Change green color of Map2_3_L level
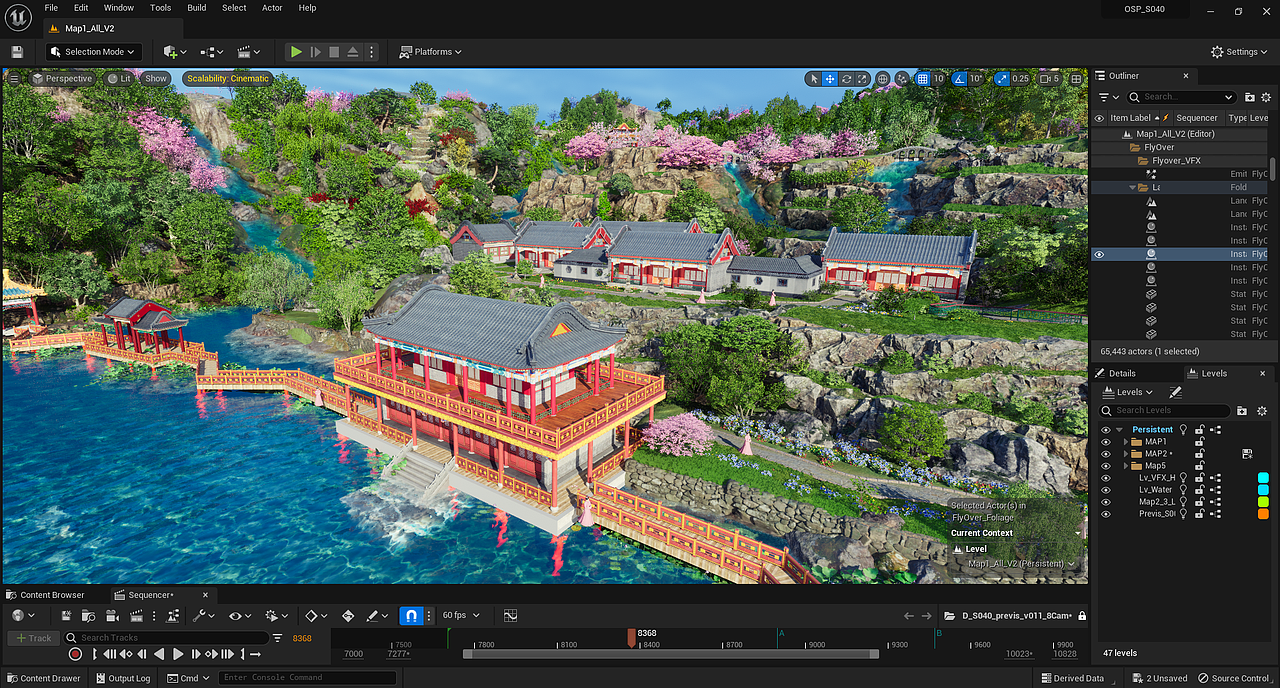This screenshot has width=1280, height=688. point(1263,502)
